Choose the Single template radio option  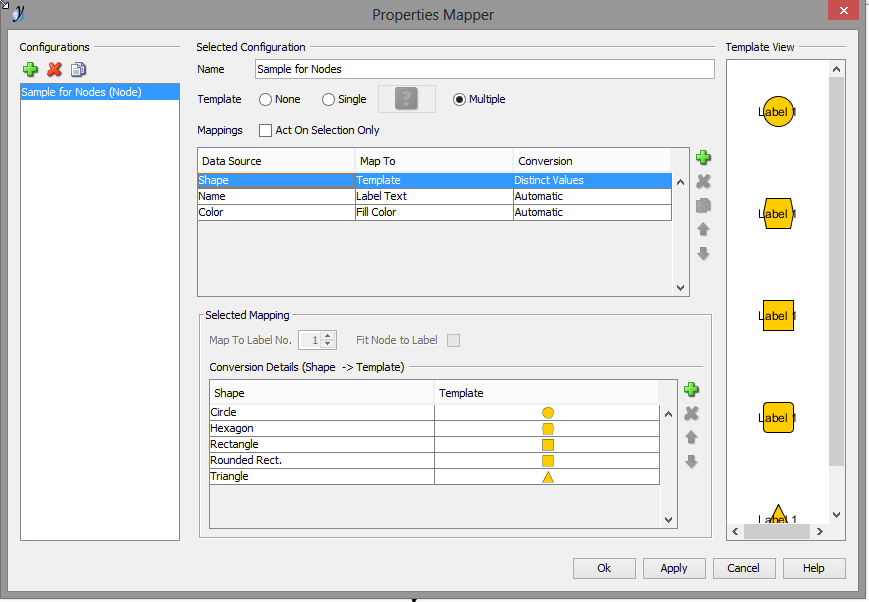[x=328, y=100]
